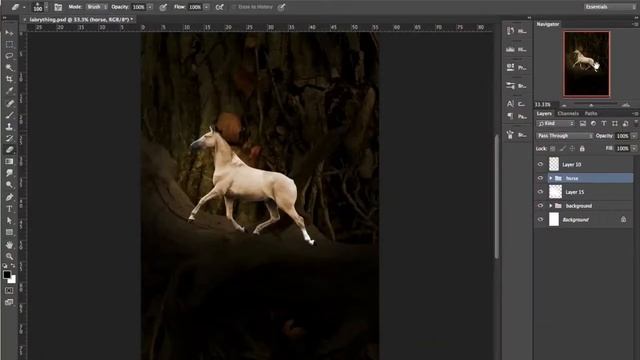Image resolution: width=640 pixels, height=360 pixels.
Task: Lock all layer attributes
Action: click(x=582, y=149)
